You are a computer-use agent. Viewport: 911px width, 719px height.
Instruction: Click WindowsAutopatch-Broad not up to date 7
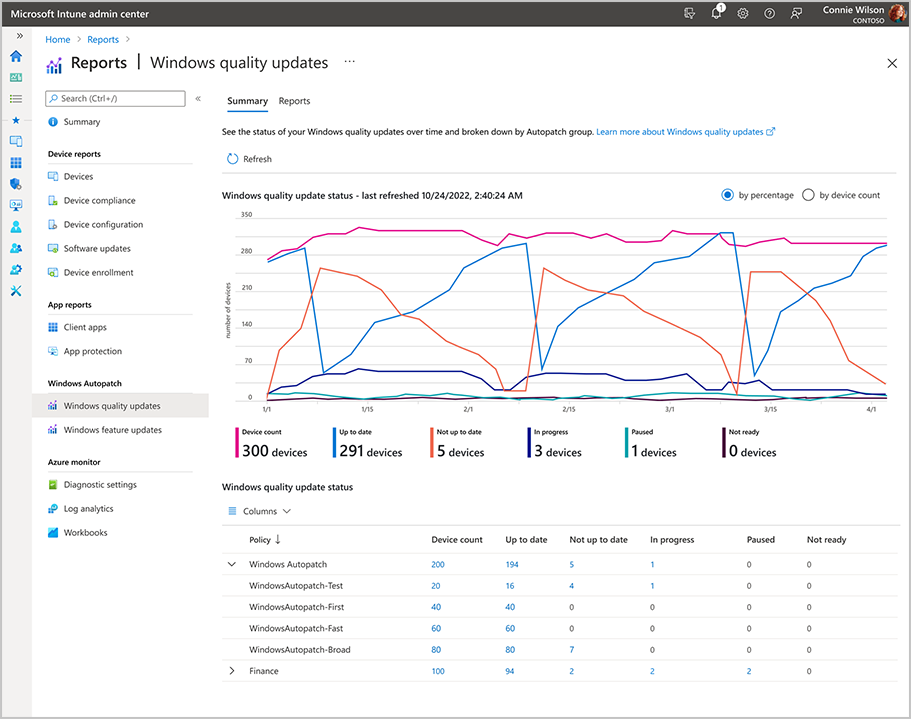tap(571, 650)
